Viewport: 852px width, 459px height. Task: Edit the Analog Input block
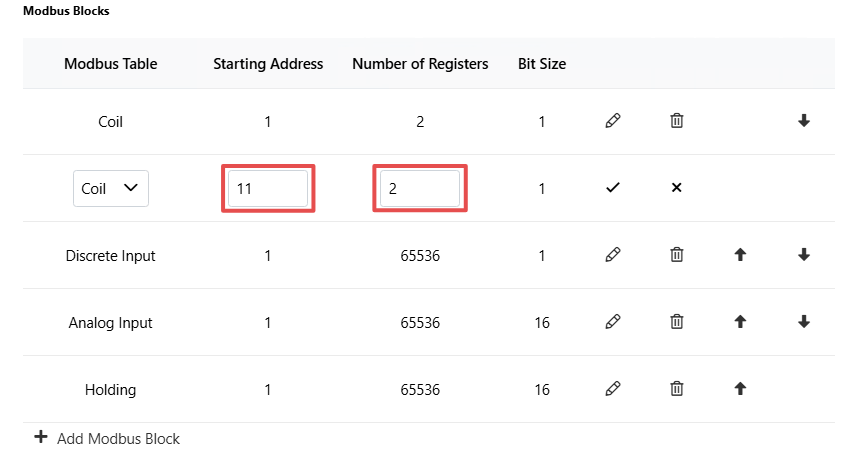coord(613,322)
